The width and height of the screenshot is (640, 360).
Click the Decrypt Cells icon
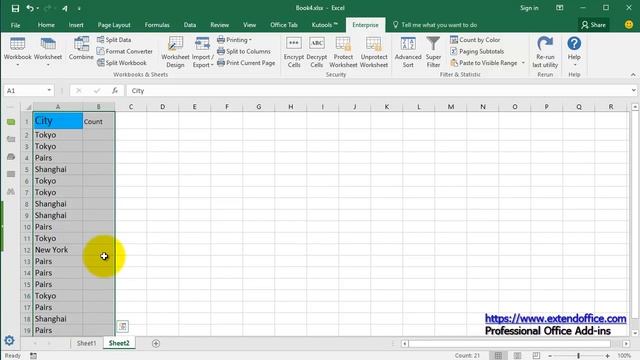pos(317,52)
